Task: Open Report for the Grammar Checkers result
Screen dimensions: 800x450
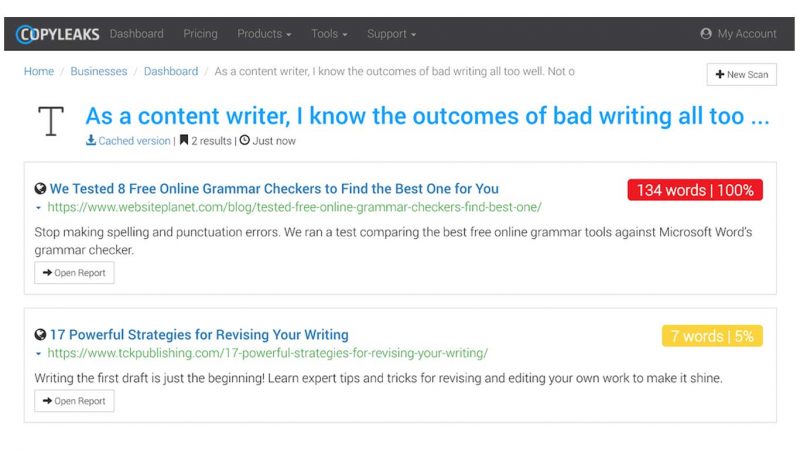Action: pyautogui.click(x=74, y=273)
